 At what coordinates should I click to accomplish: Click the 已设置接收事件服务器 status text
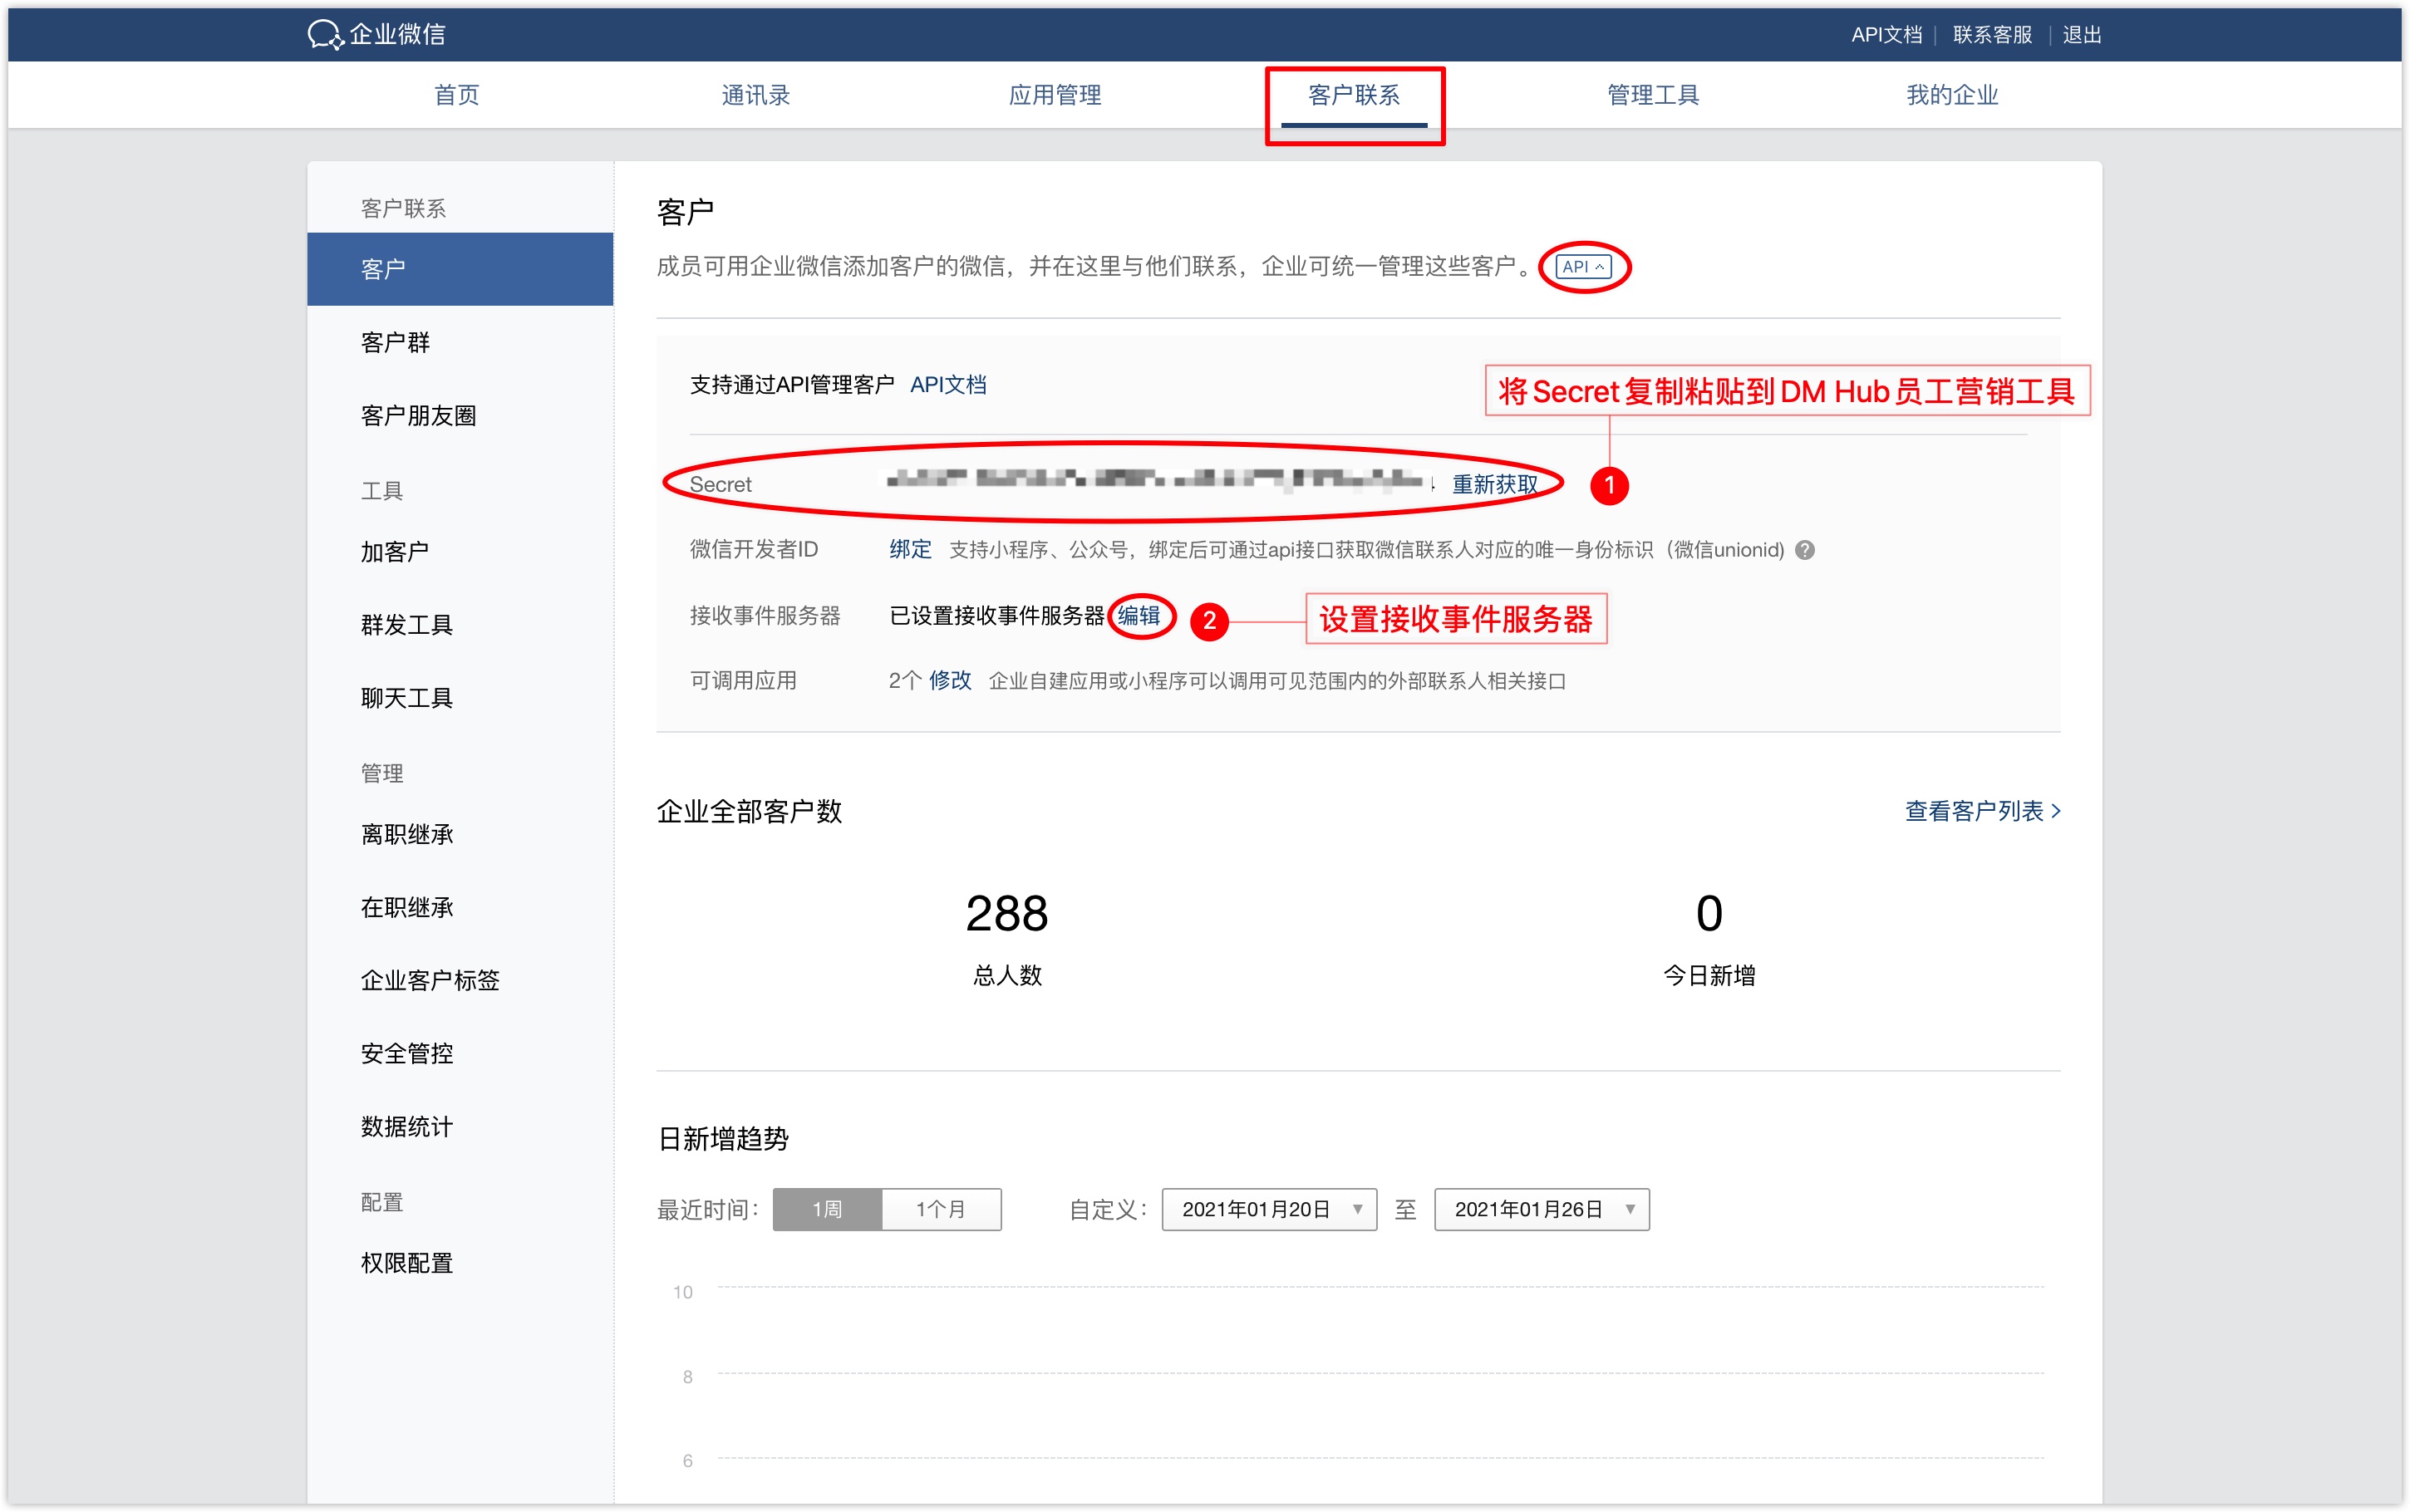click(997, 615)
